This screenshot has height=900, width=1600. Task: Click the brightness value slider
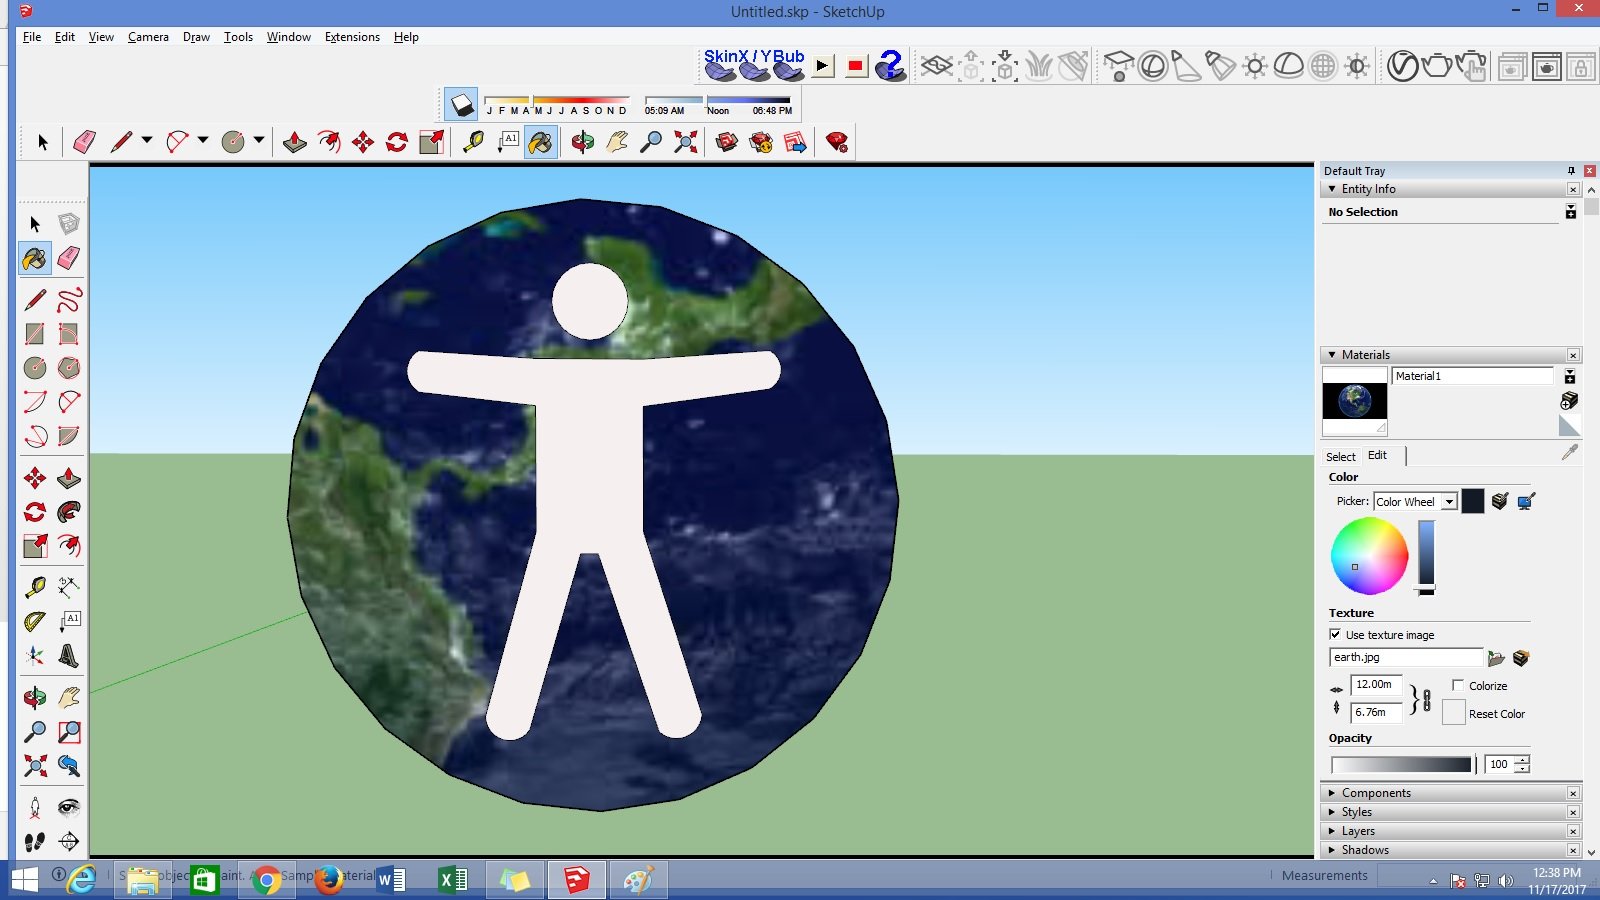tap(1426, 557)
